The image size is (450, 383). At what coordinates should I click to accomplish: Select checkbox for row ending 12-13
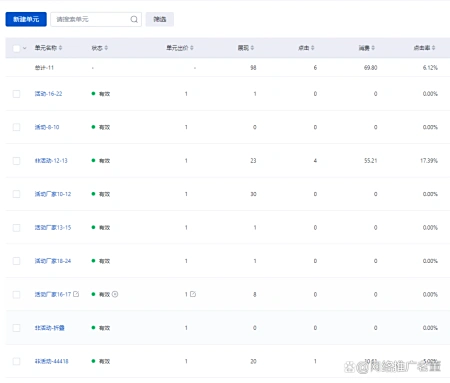click(16, 161)
